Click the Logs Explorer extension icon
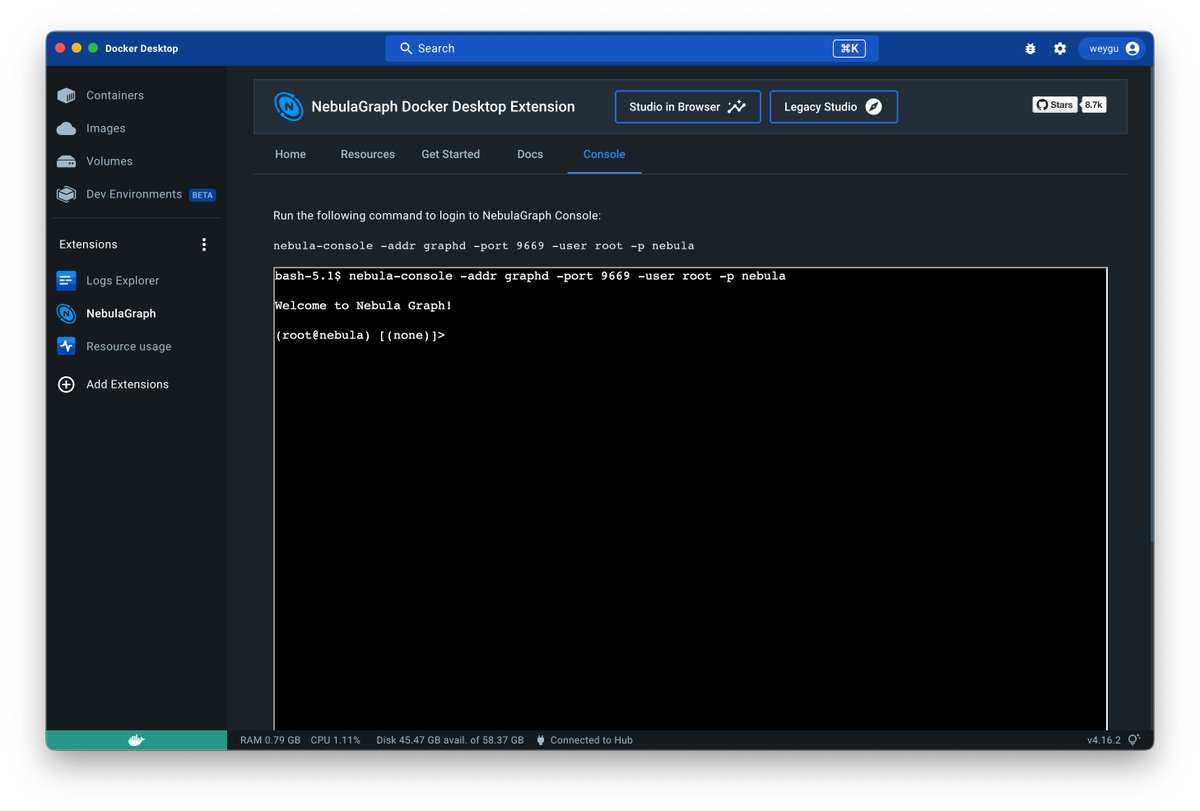The image size is (1200, 811). (x=66, y=281)
